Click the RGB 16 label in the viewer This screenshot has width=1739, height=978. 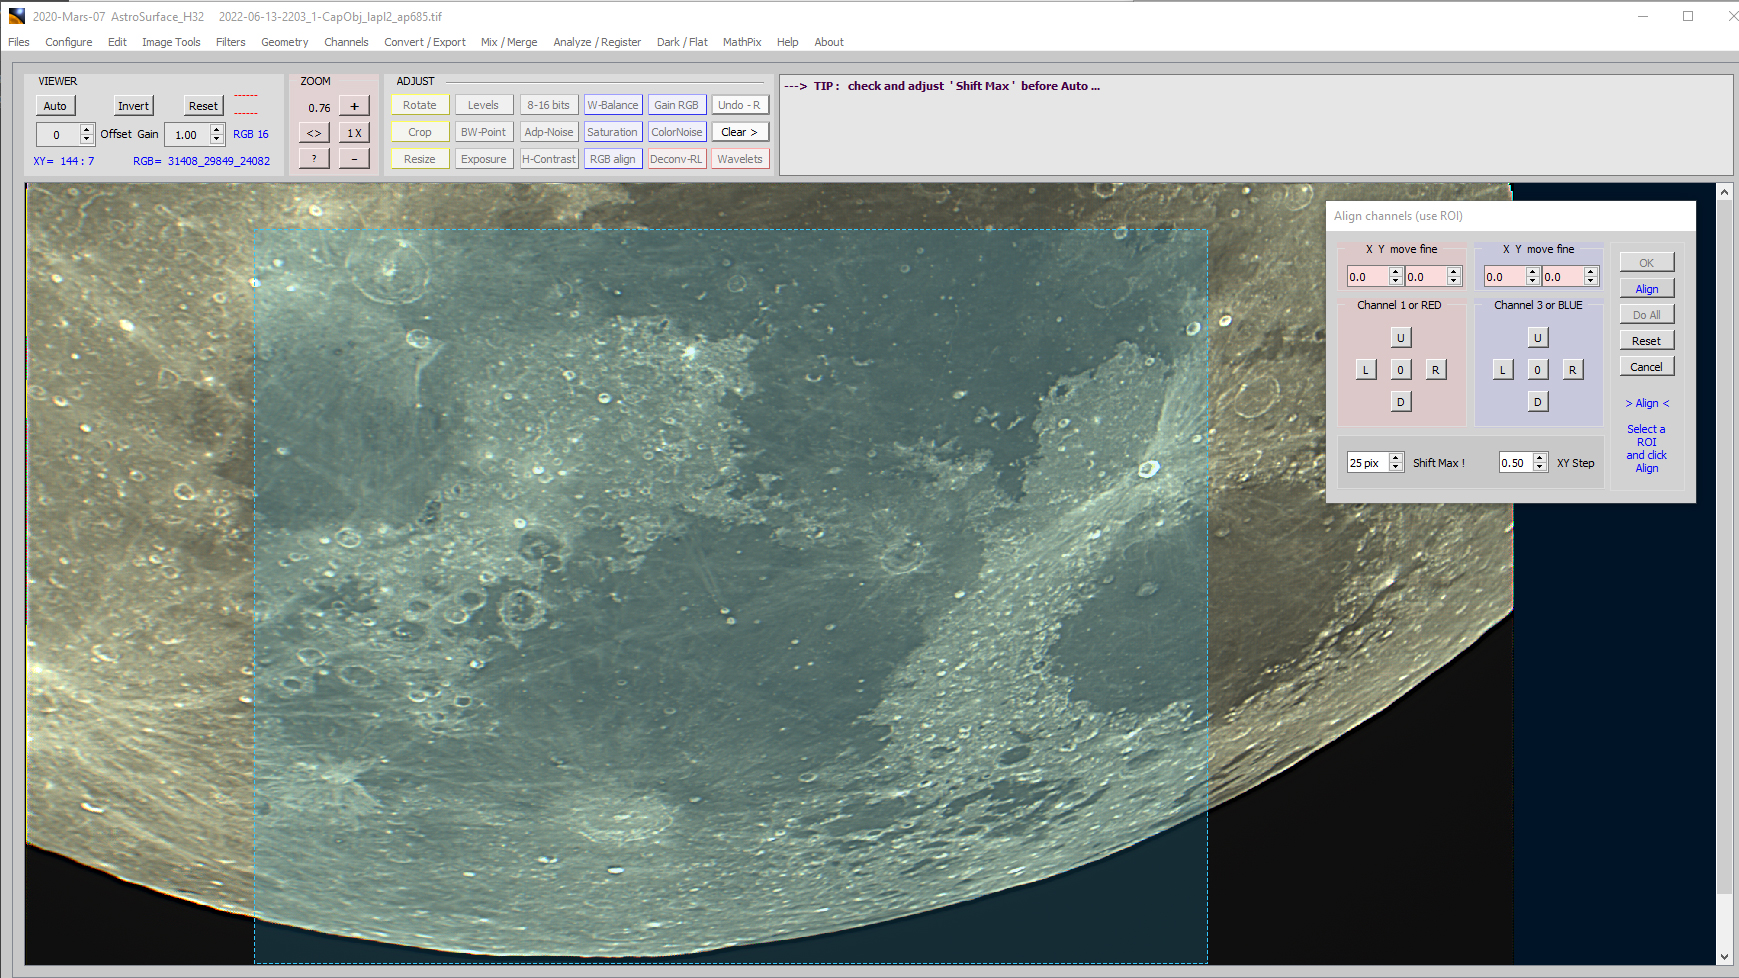pyautogui.click(x=251, y=134)
